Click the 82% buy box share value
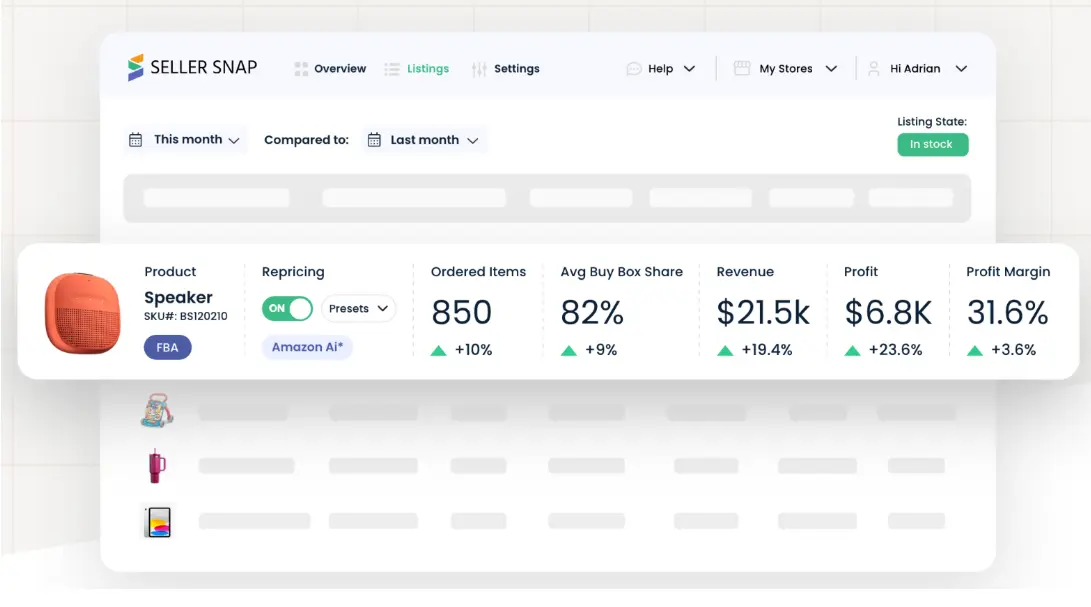The image size is (1091, 607). (592, 312)
